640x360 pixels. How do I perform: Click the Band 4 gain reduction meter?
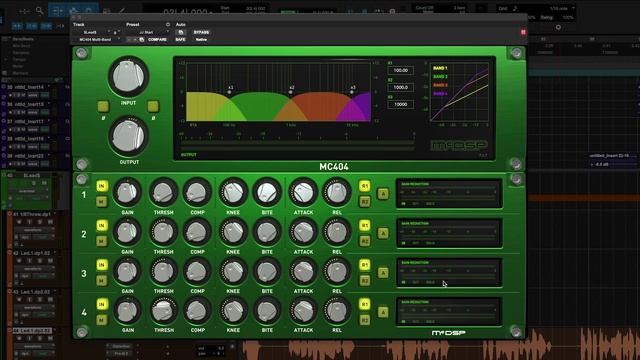[449, 312]
